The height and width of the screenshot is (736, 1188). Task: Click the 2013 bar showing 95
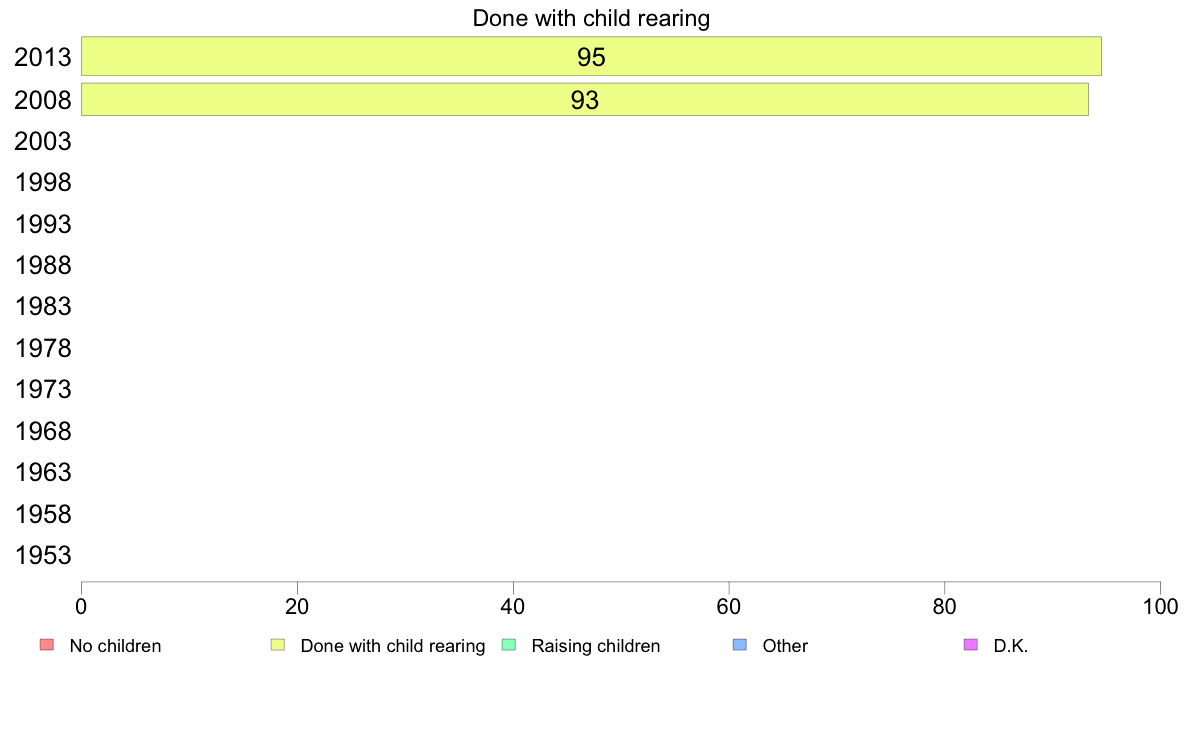[x=591, y=56]
